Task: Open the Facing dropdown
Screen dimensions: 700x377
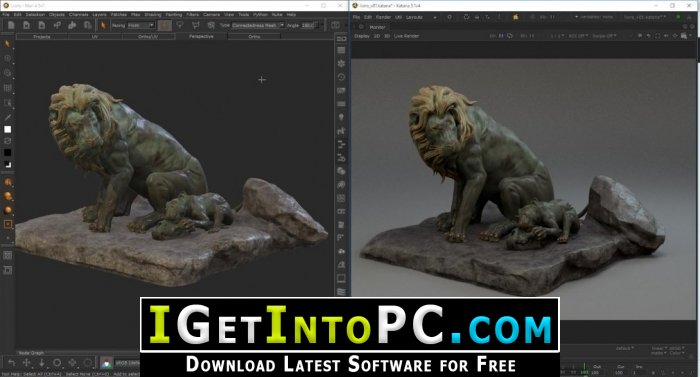Action: pos(141,25)
